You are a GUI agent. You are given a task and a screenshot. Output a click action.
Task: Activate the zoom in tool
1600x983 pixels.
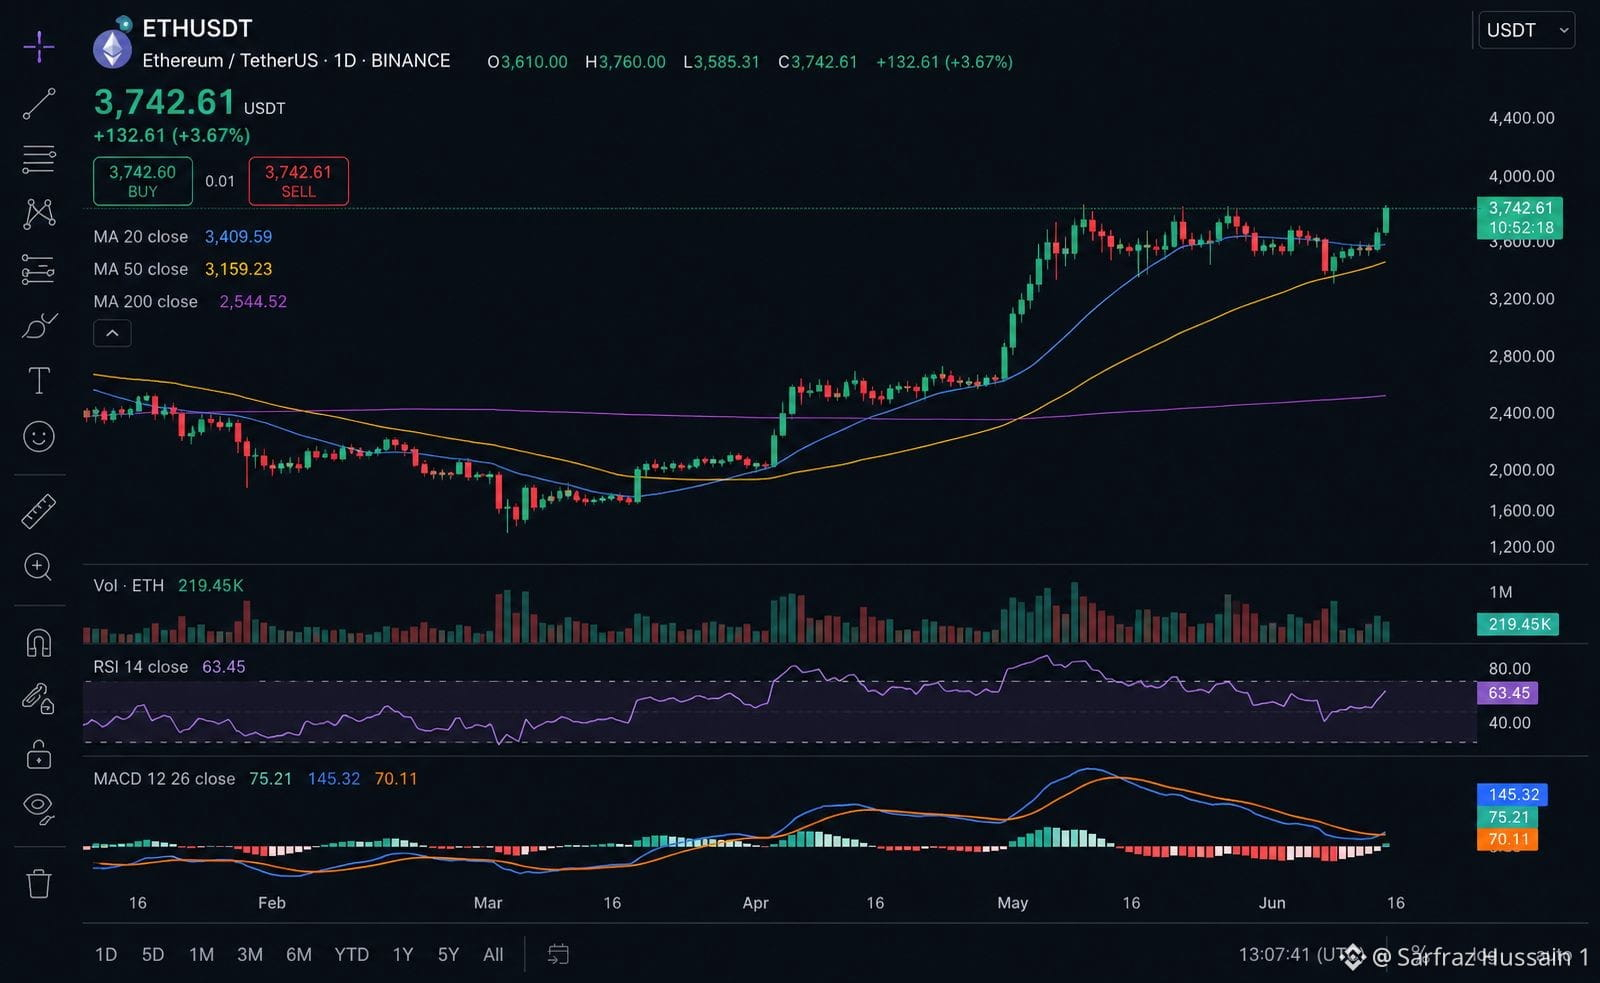[39, 567]
